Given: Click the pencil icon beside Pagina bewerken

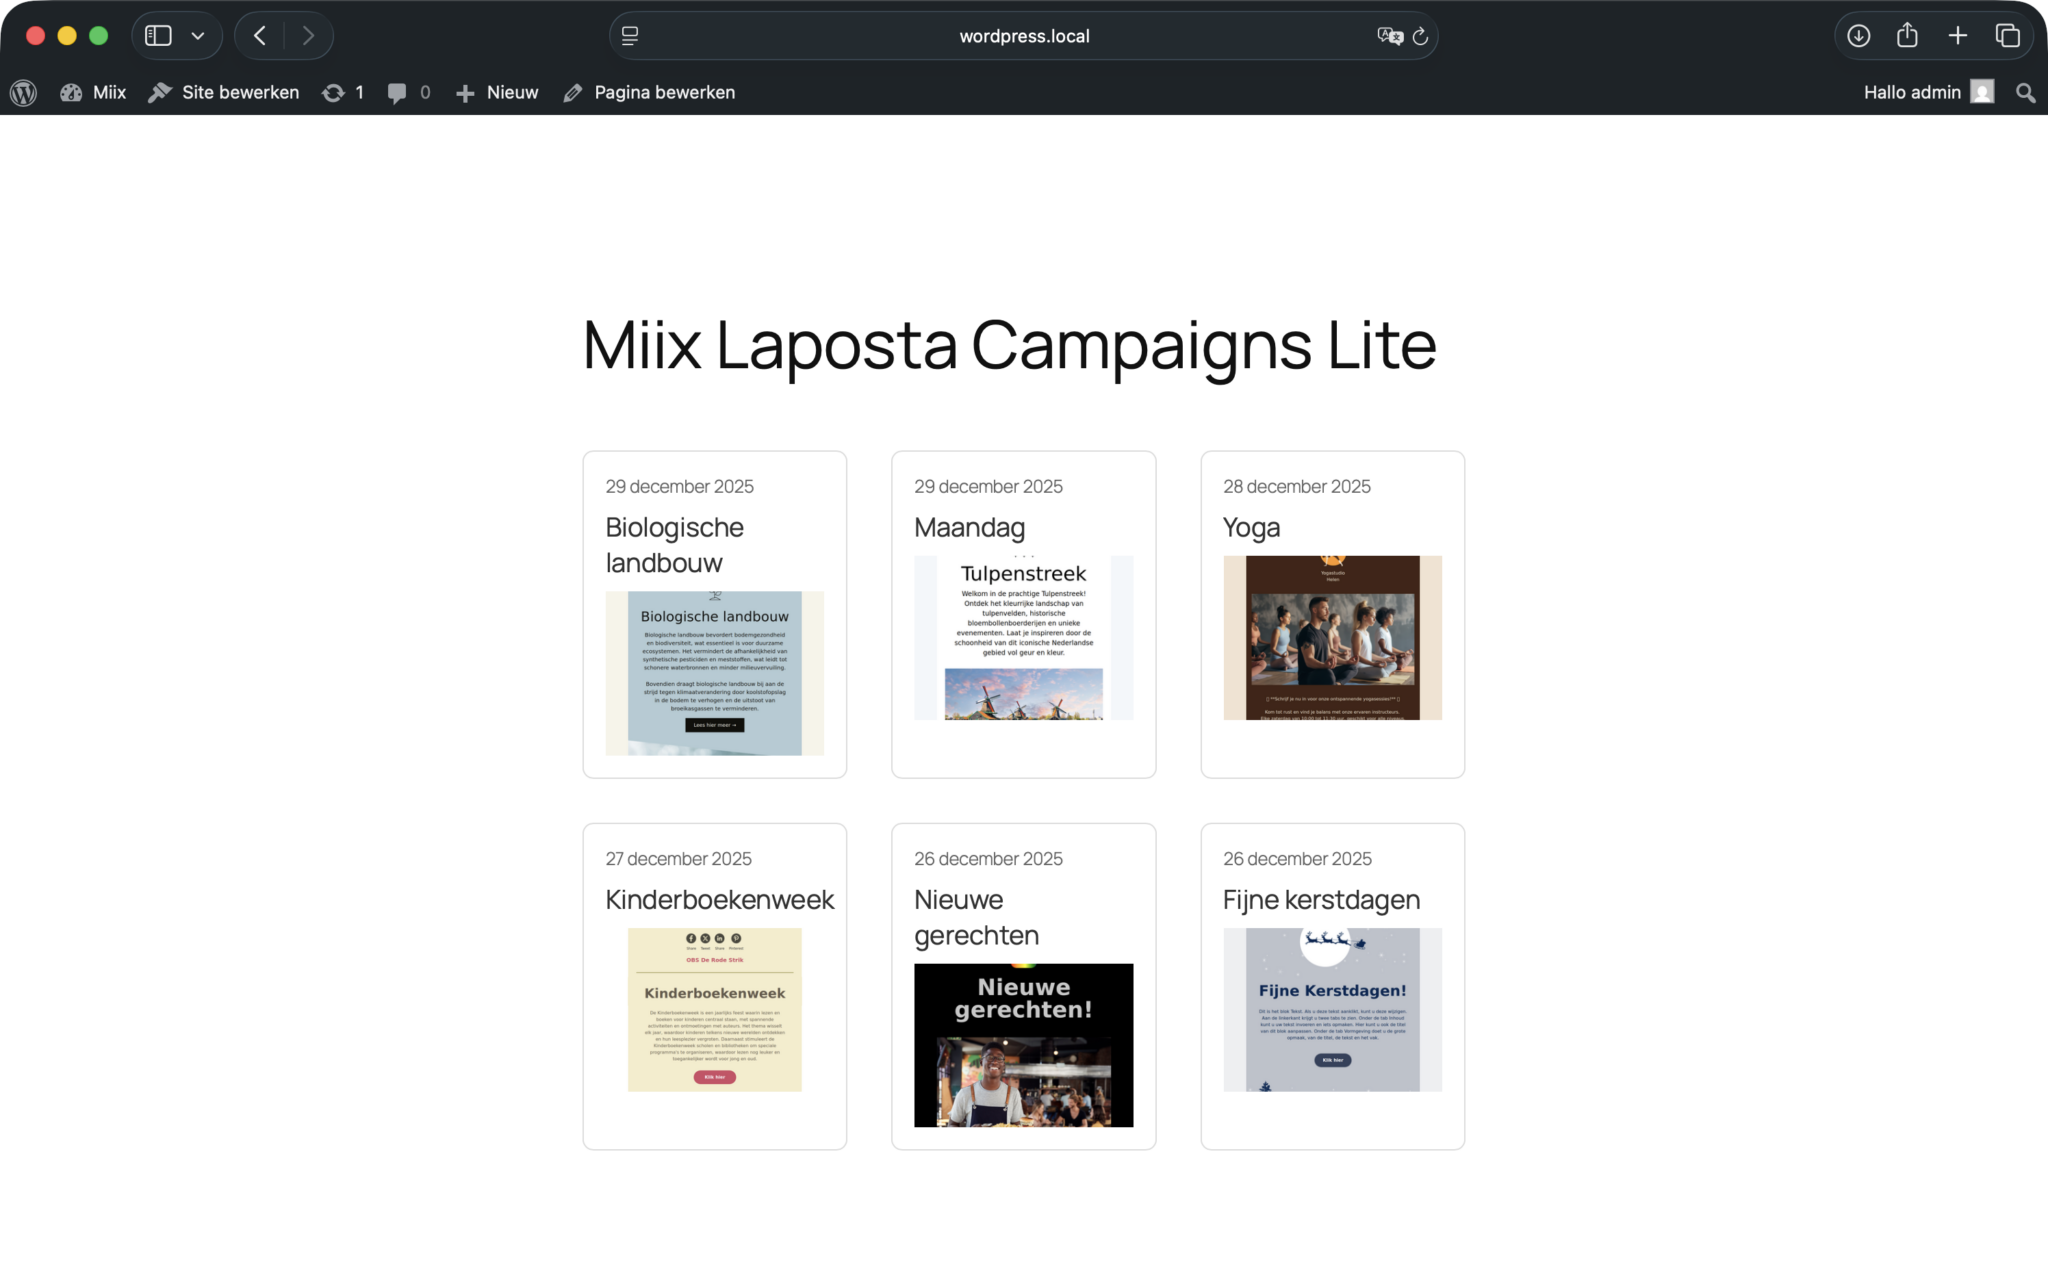Looking at the screenshot, I should (572, 92).
